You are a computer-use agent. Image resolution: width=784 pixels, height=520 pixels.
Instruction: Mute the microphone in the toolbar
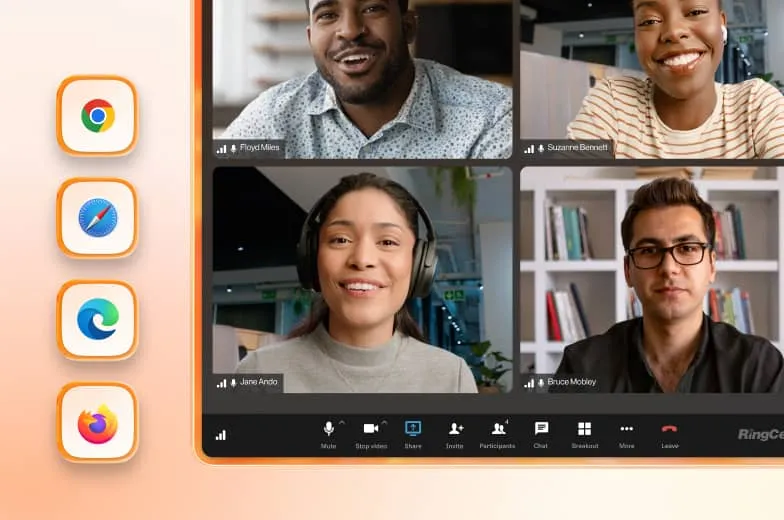[x=328, y=434]
